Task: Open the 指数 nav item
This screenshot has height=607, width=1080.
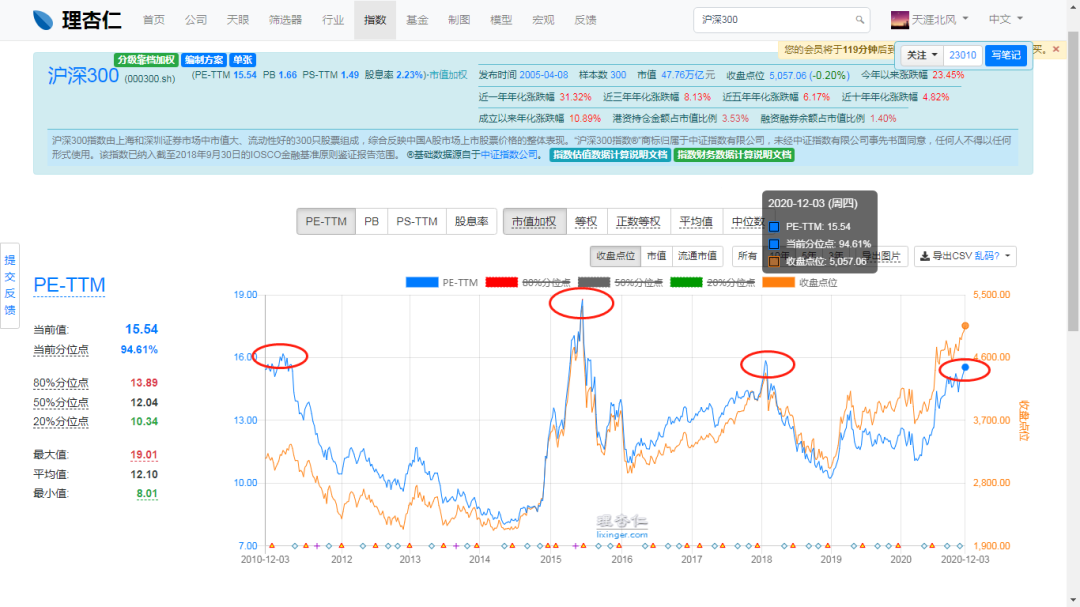Action: [375, 20]
